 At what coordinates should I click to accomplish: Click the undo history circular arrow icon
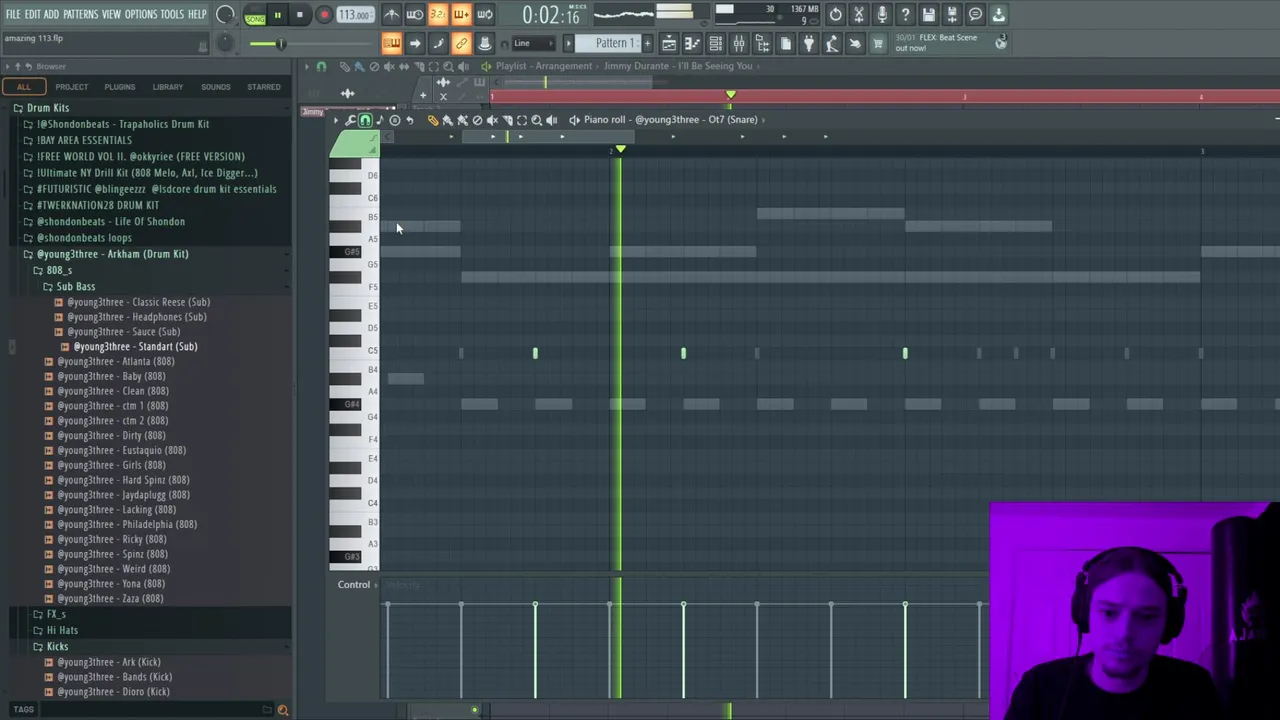(x=835, y=15)
